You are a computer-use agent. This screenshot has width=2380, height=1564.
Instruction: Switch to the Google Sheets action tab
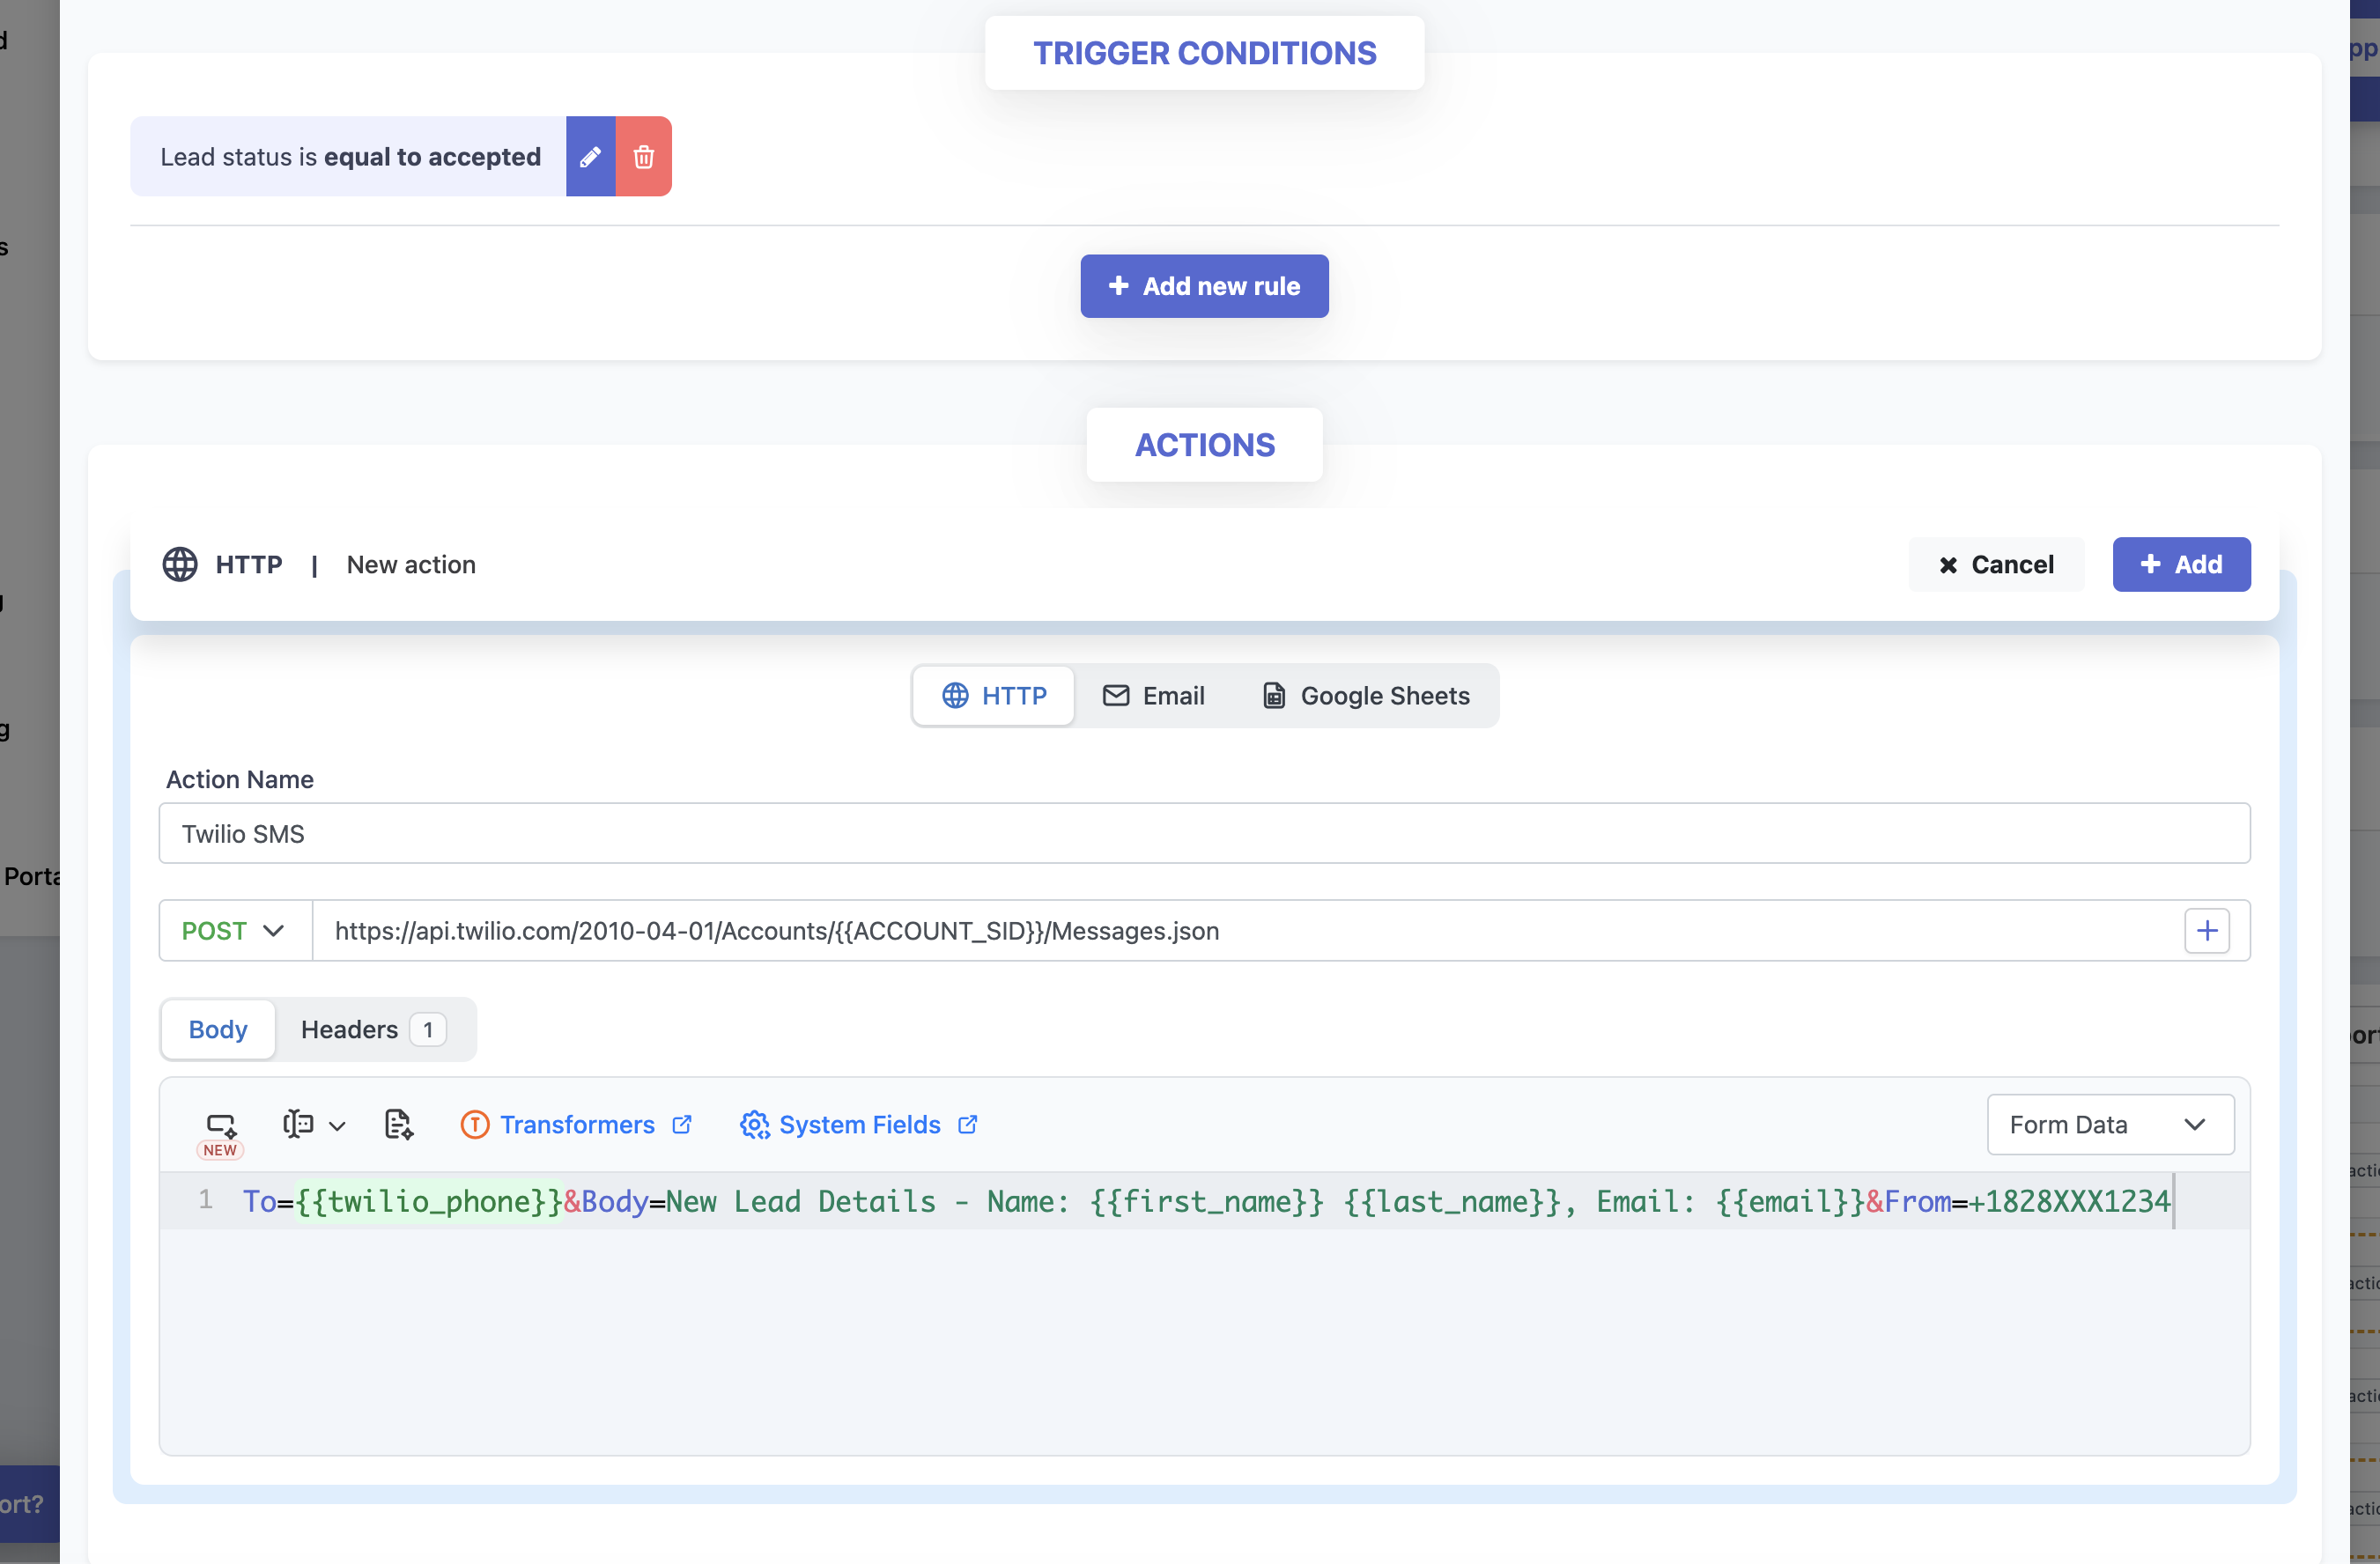(x=1365, y=695)
